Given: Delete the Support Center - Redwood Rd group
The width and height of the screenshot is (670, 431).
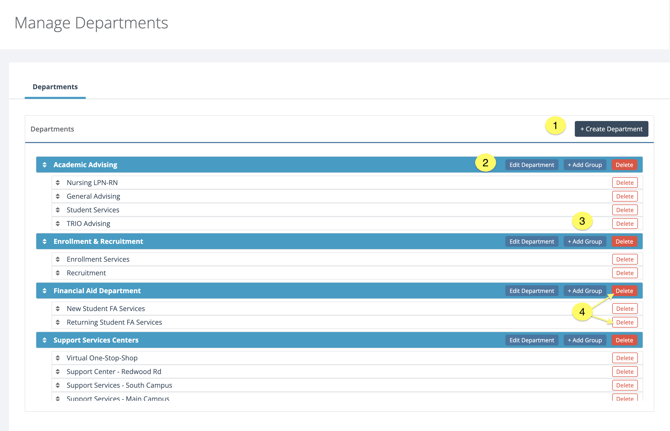Looking at the screenshot, I should click(x=625, y=372).
